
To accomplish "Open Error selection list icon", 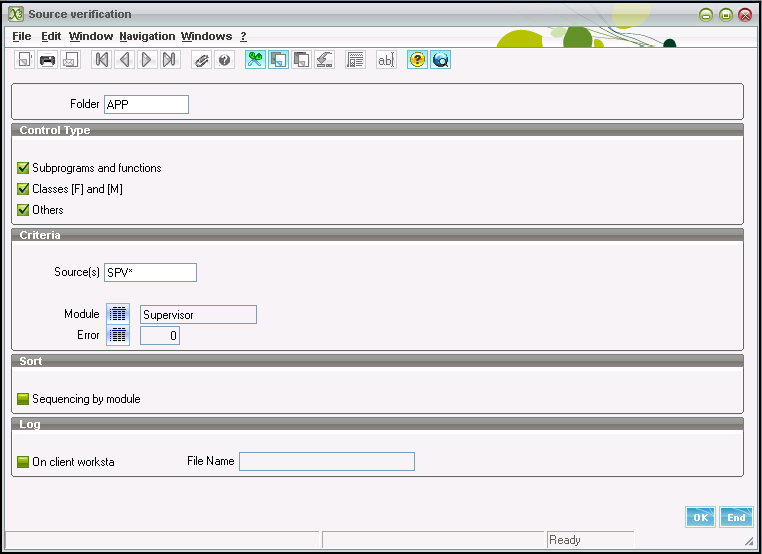I will click(x=118, y=335).
